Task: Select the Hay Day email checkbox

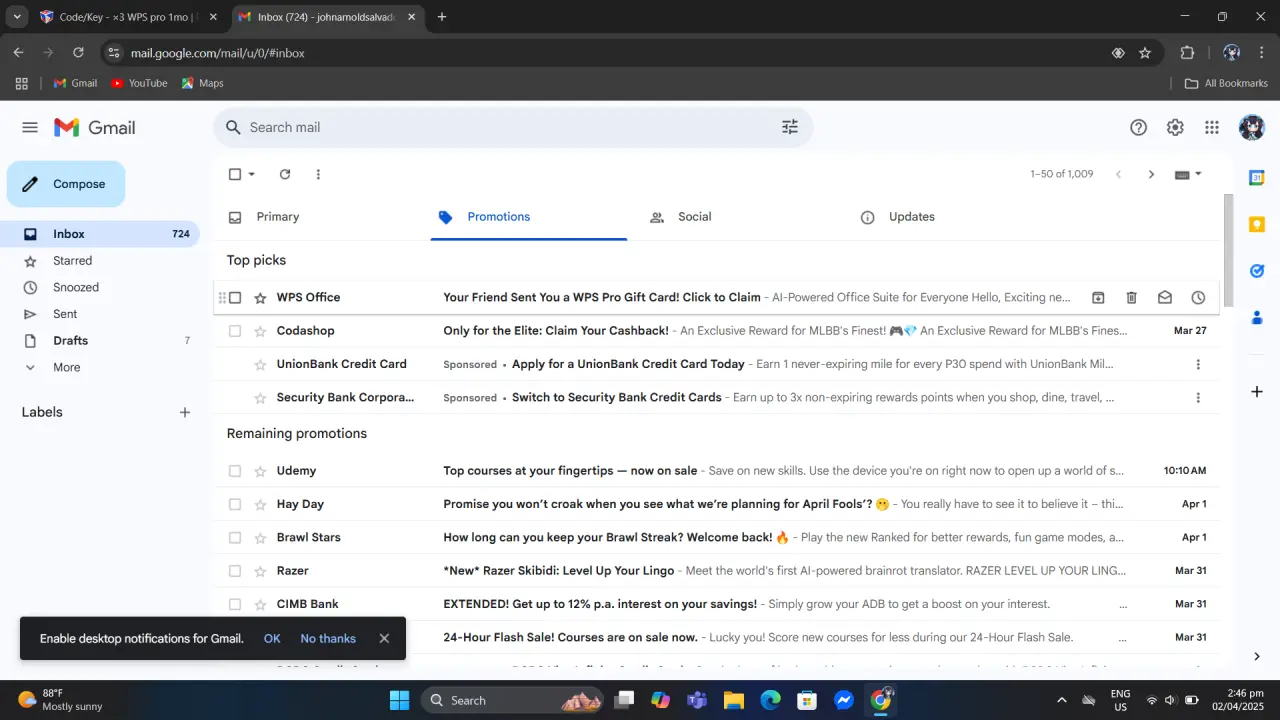Action: click(235, 504)
